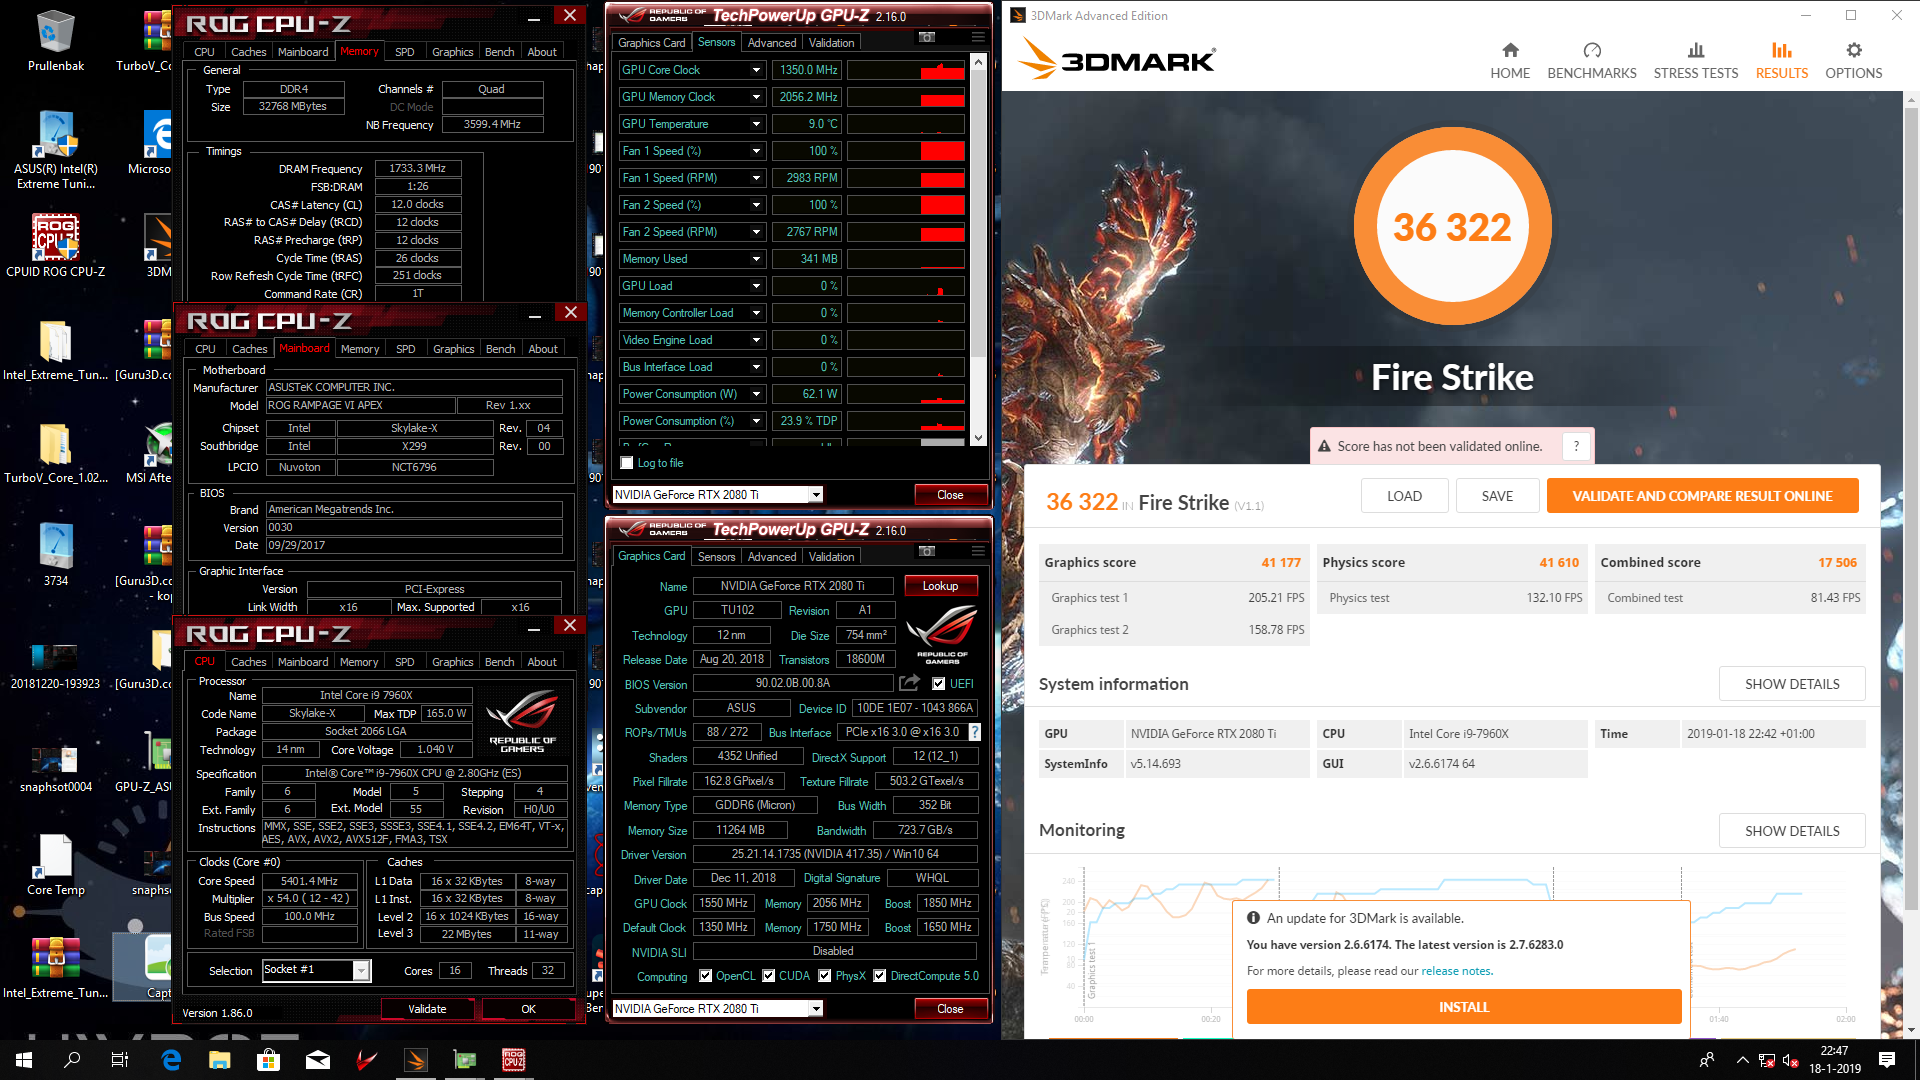The height and width of the screenshot is (1080, 1920).
Task: Open Bench tab in middle CPU-Z window
Action: [x=500, y=349]
